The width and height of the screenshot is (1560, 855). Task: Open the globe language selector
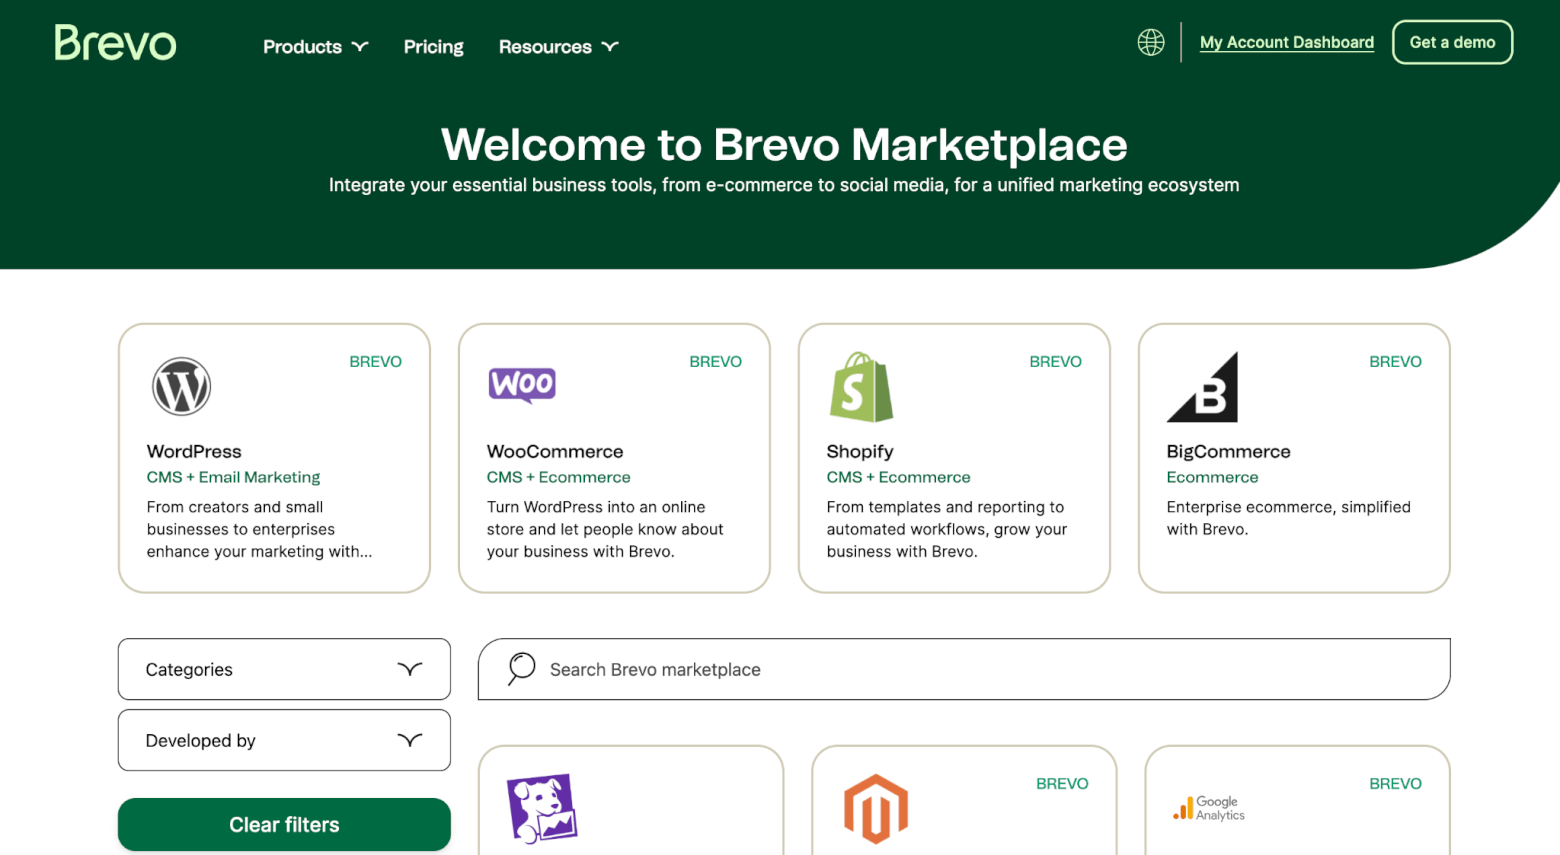point(1151,42)
